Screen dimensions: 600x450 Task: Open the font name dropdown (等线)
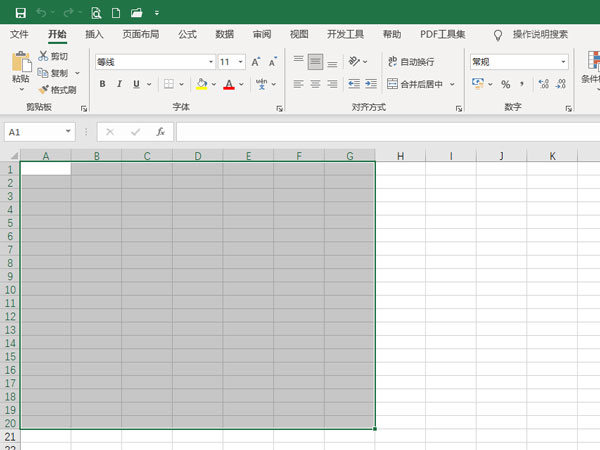point(210,62)
